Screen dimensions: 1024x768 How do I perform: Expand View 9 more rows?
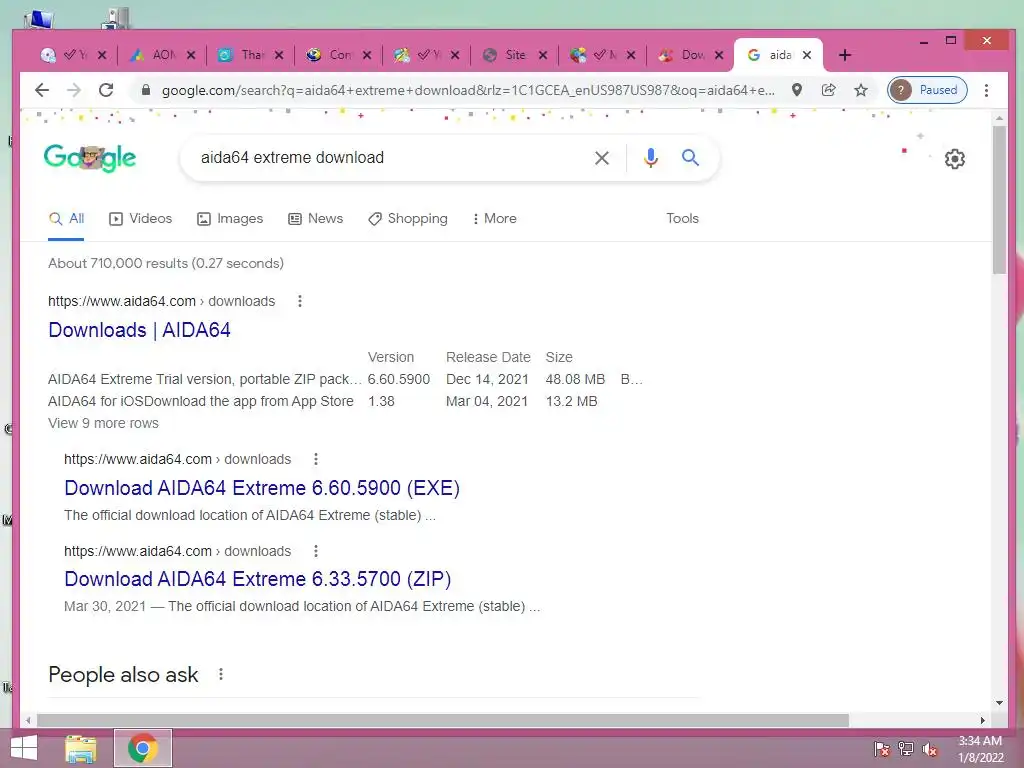pos(103,423)
